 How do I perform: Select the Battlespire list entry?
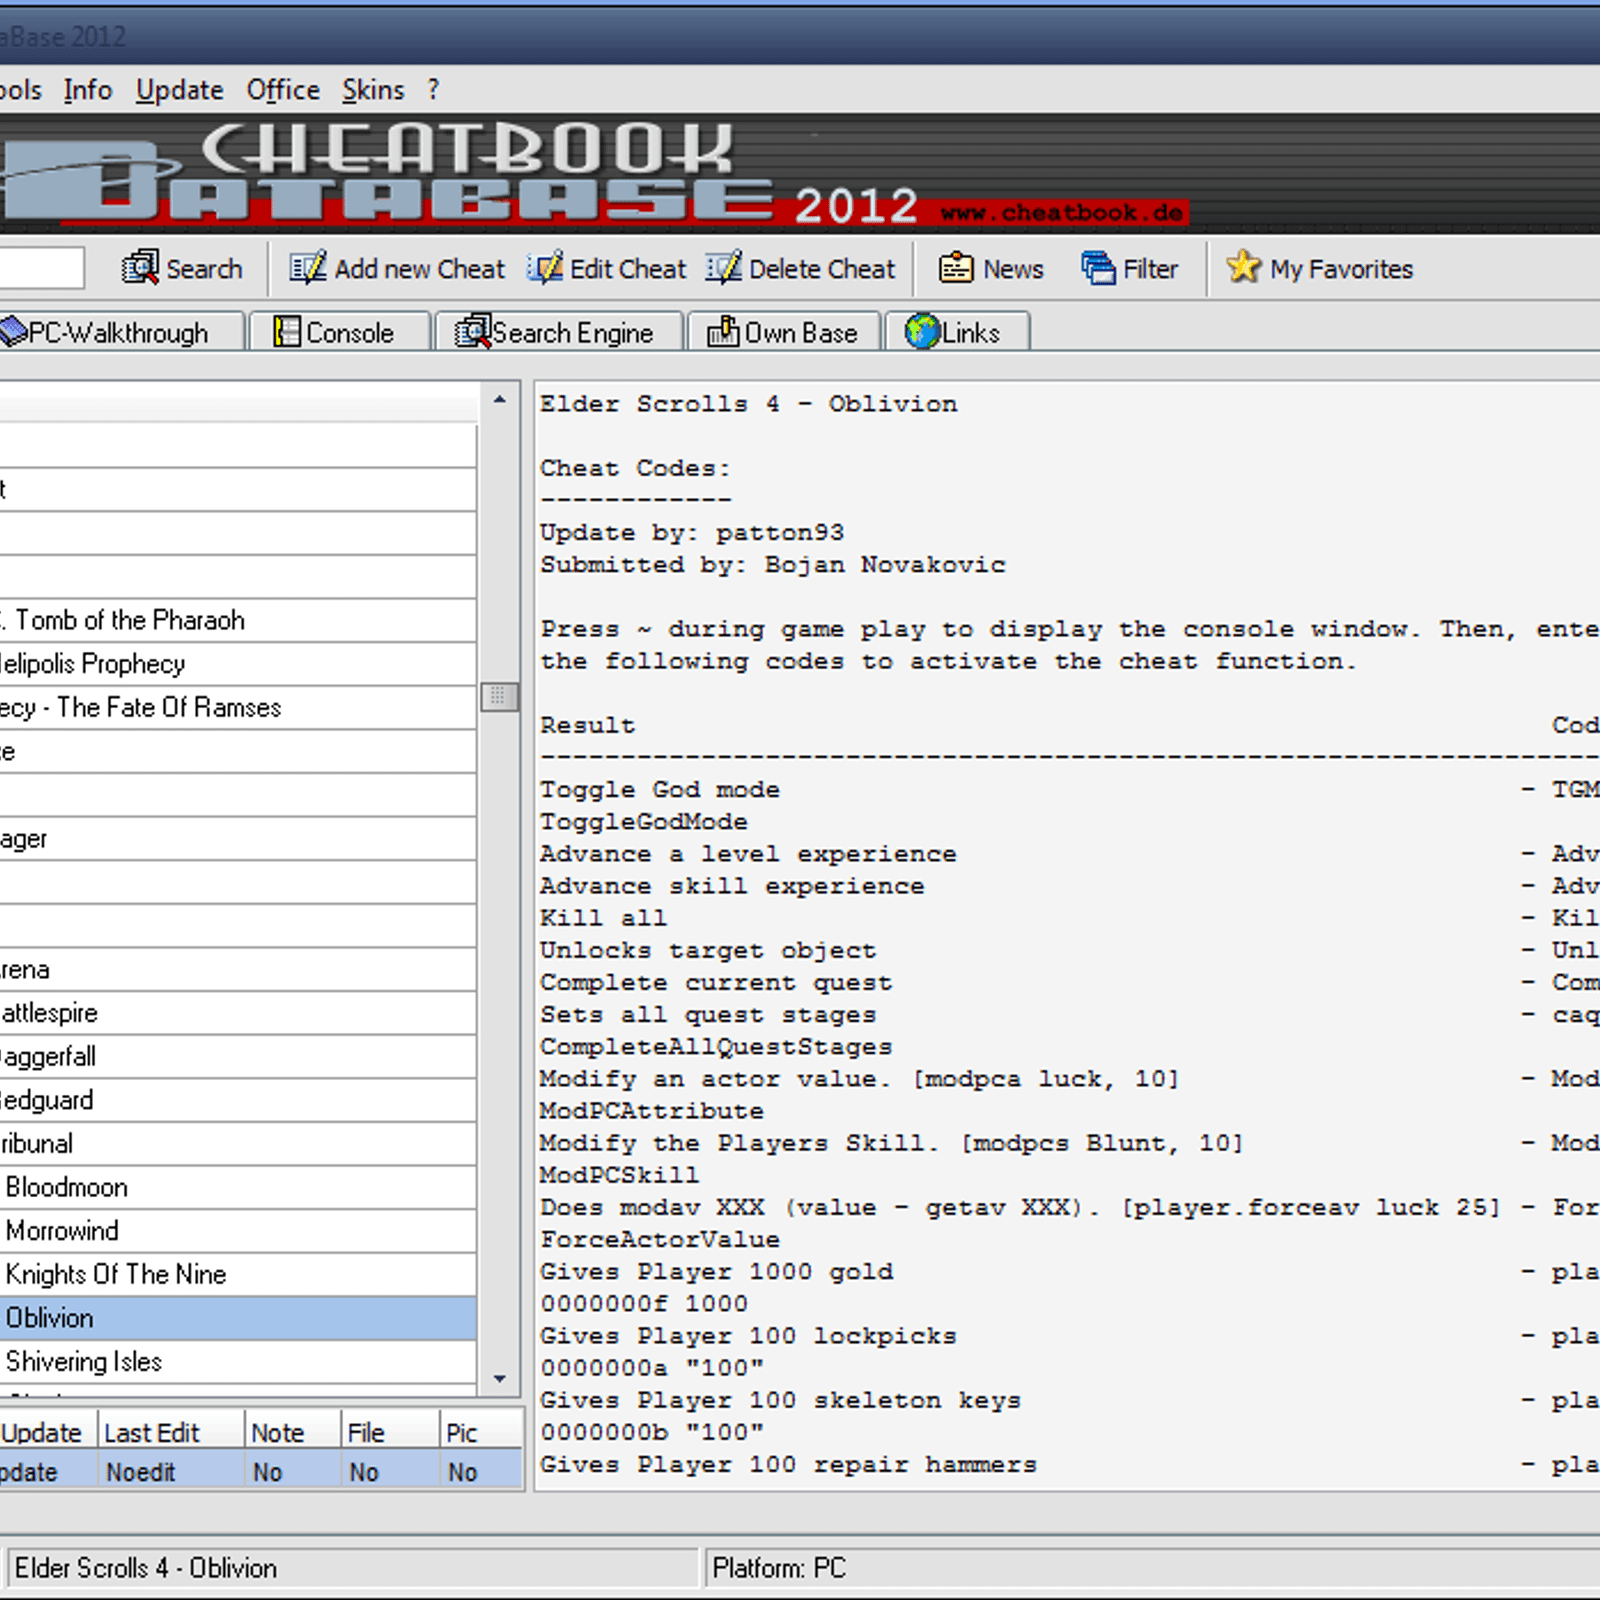click(x=237, y=1013)
